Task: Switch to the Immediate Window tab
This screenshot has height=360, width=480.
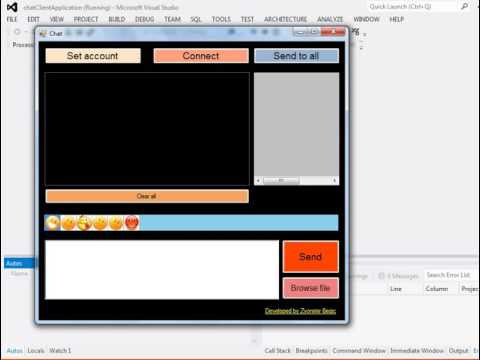Action: pyautogui.click(x=417, y=351)
